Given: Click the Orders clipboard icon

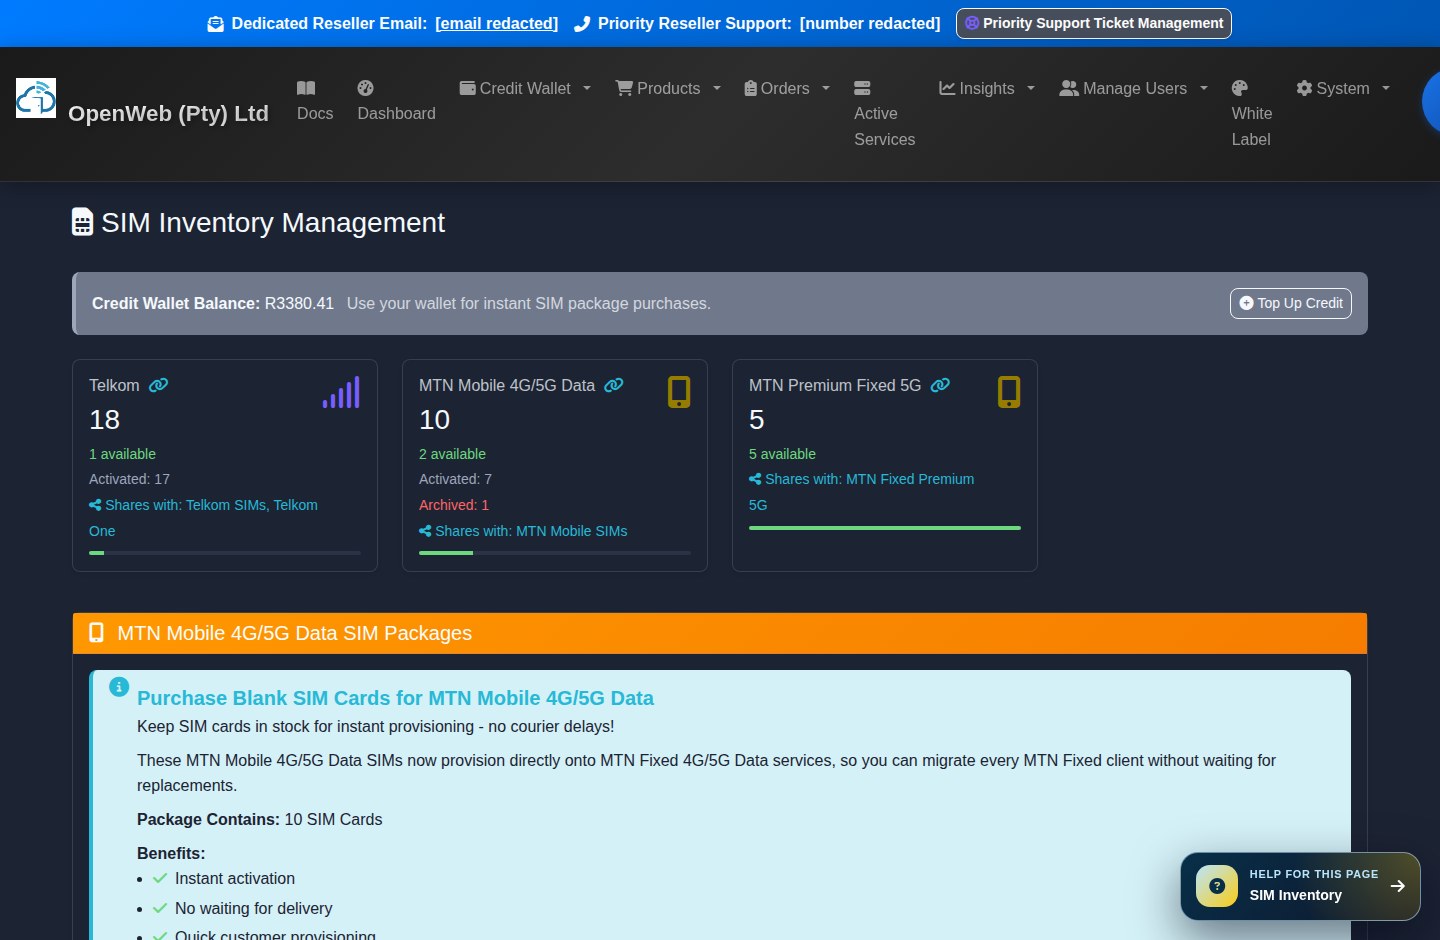Looking at the screenshot, I should point(750,88).
